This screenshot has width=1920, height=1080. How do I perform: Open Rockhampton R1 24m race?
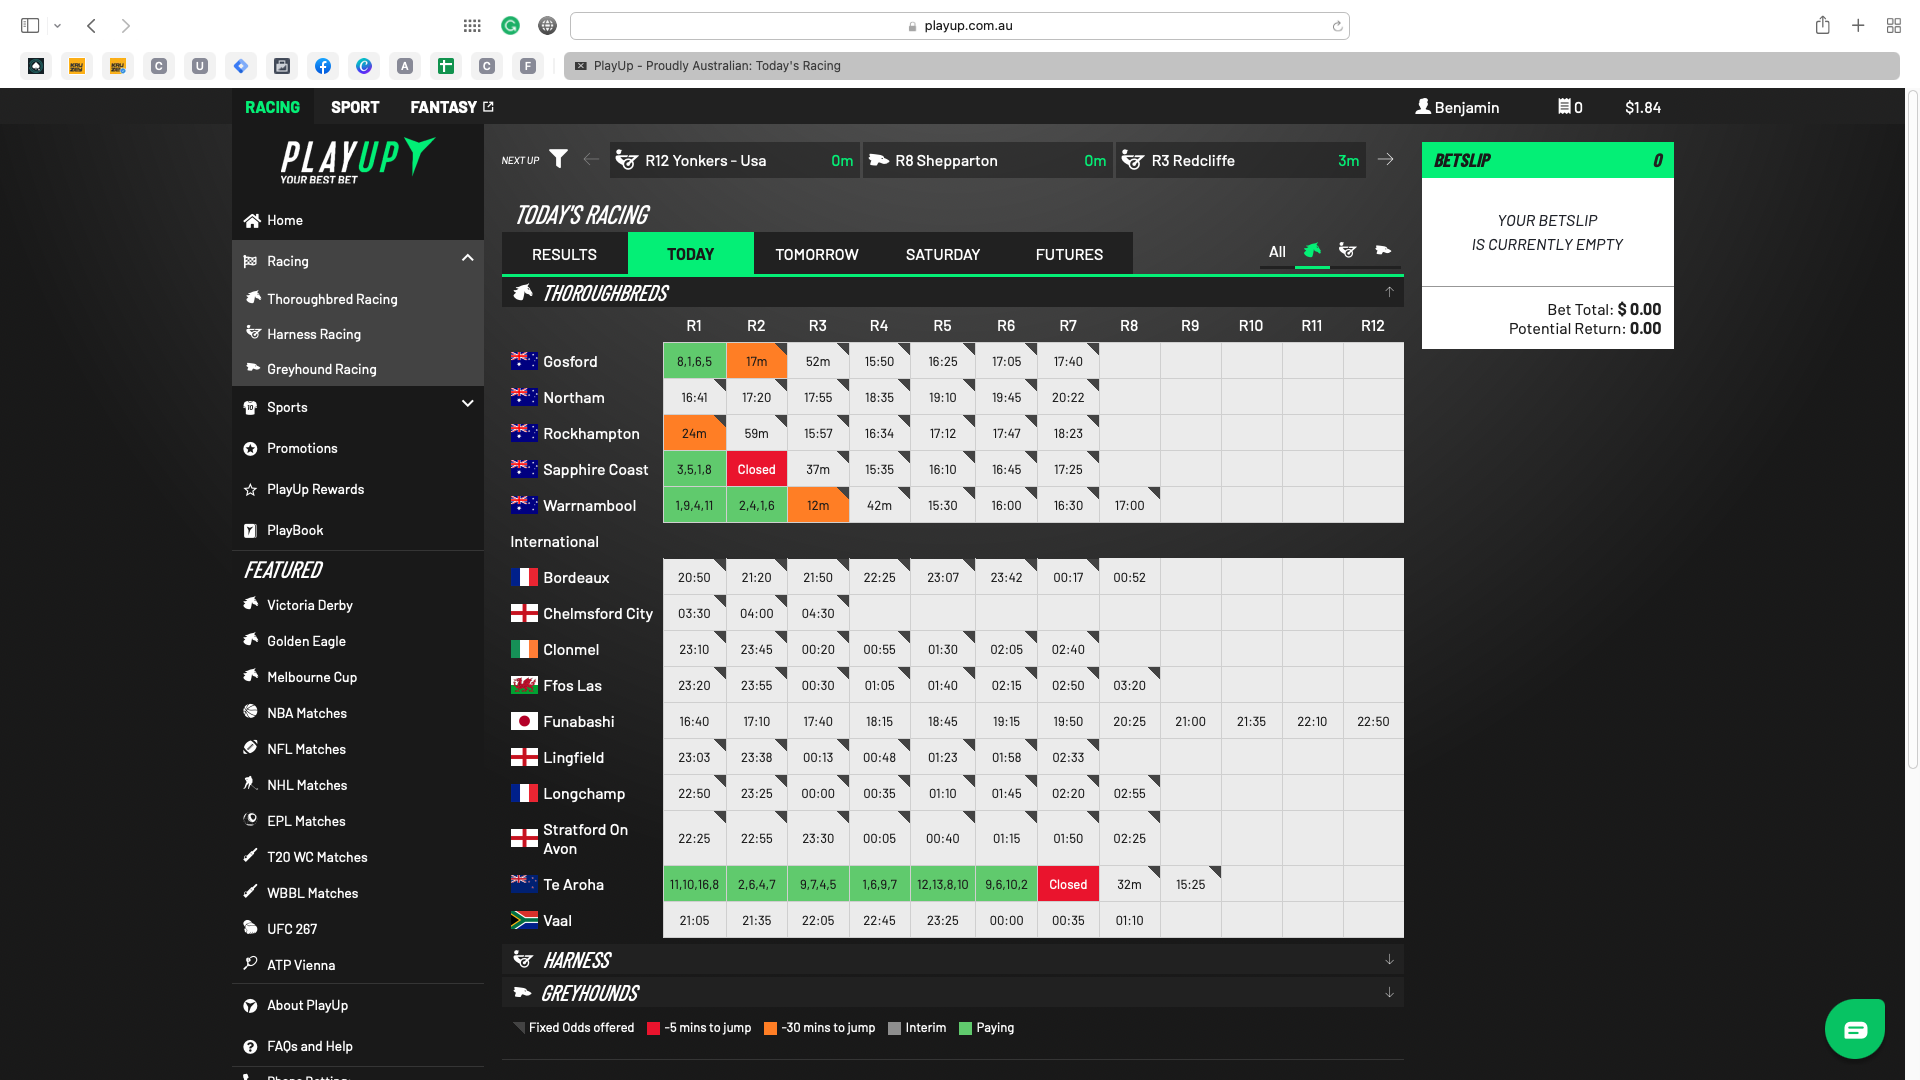pos(694,433)
